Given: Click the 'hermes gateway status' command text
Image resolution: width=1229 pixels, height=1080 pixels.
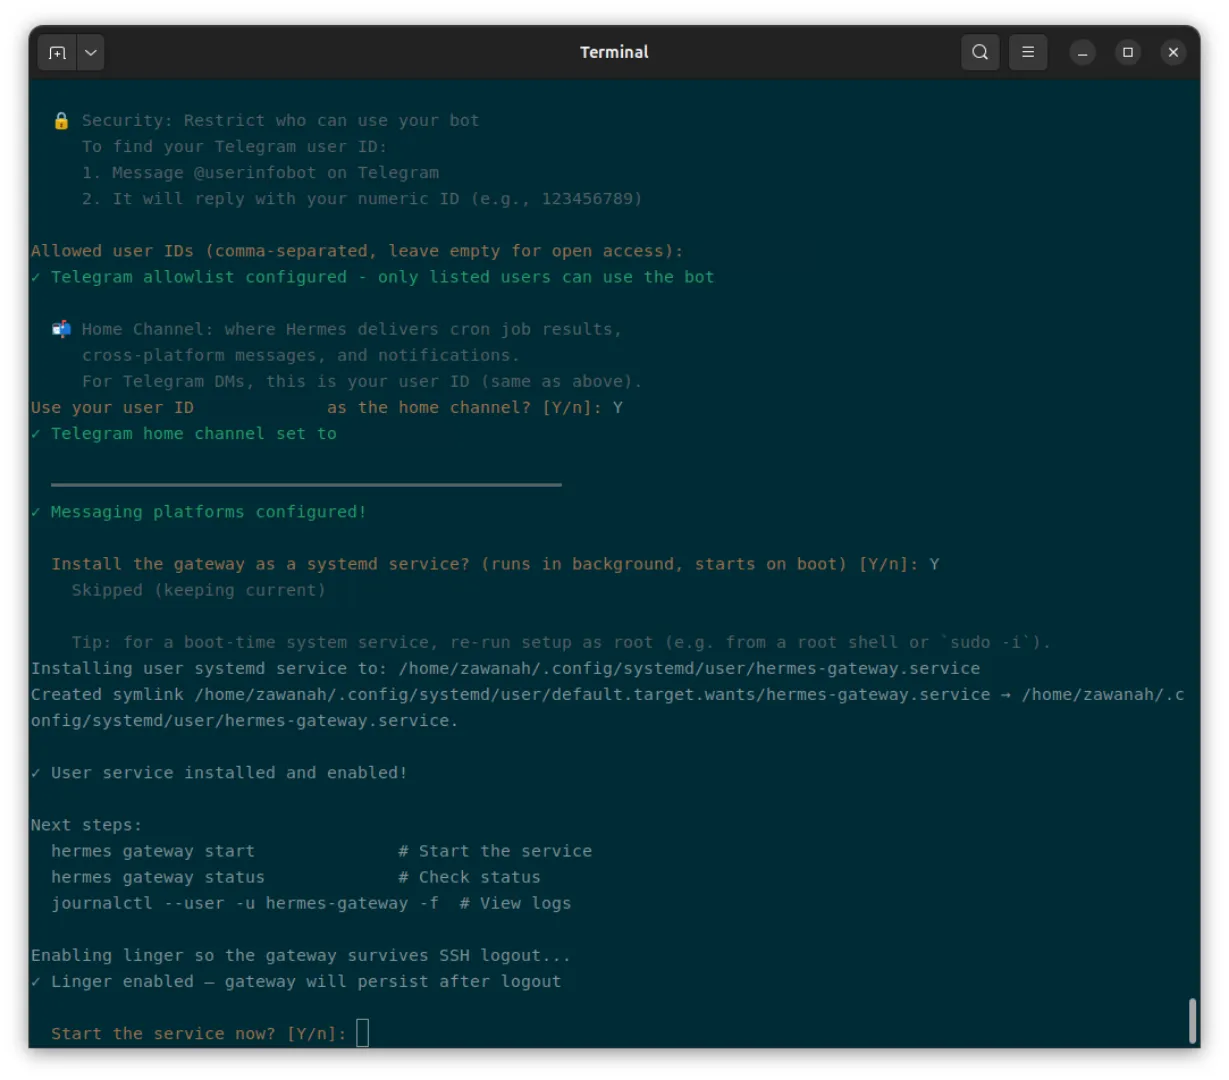Looking at the screenshot, I should tap(158, 877).
